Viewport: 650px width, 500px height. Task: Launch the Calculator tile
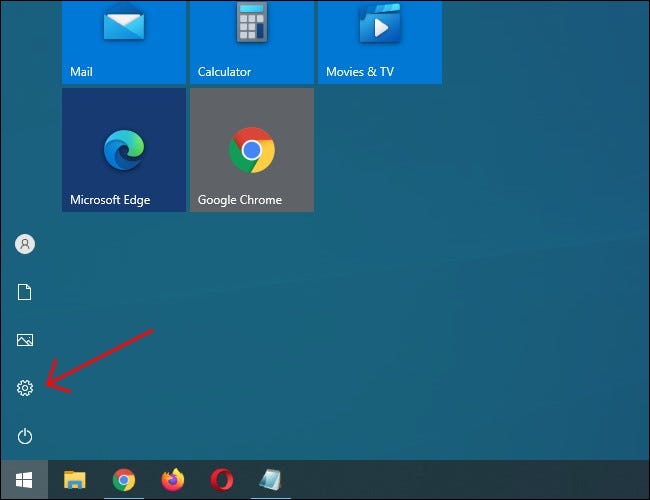click(x=252, y=42)
